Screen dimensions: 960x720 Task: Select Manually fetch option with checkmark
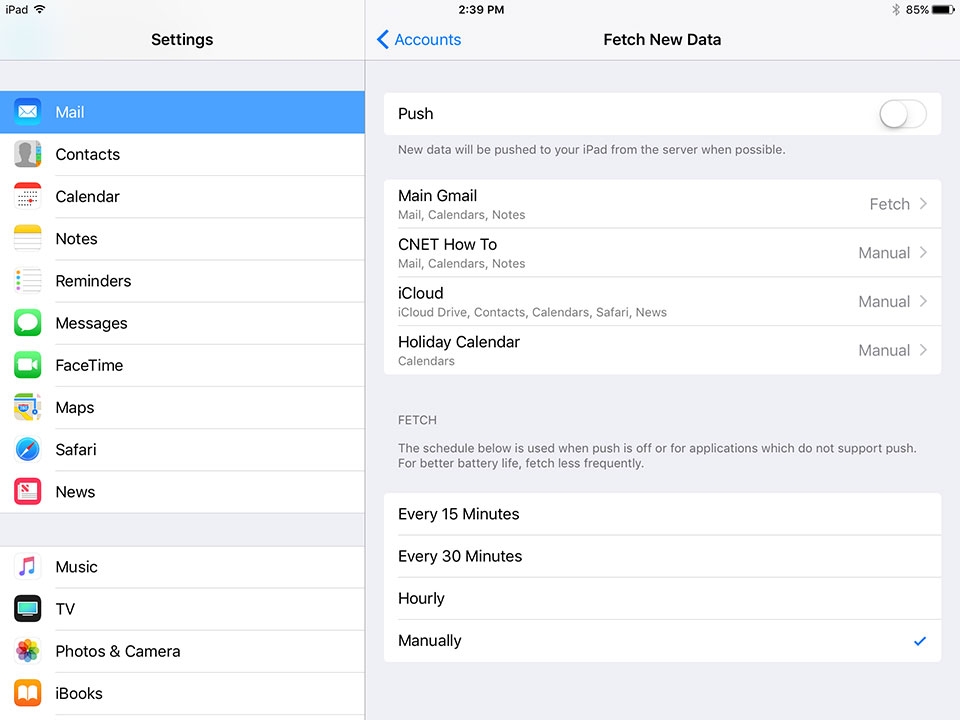[x=662, y=640]
